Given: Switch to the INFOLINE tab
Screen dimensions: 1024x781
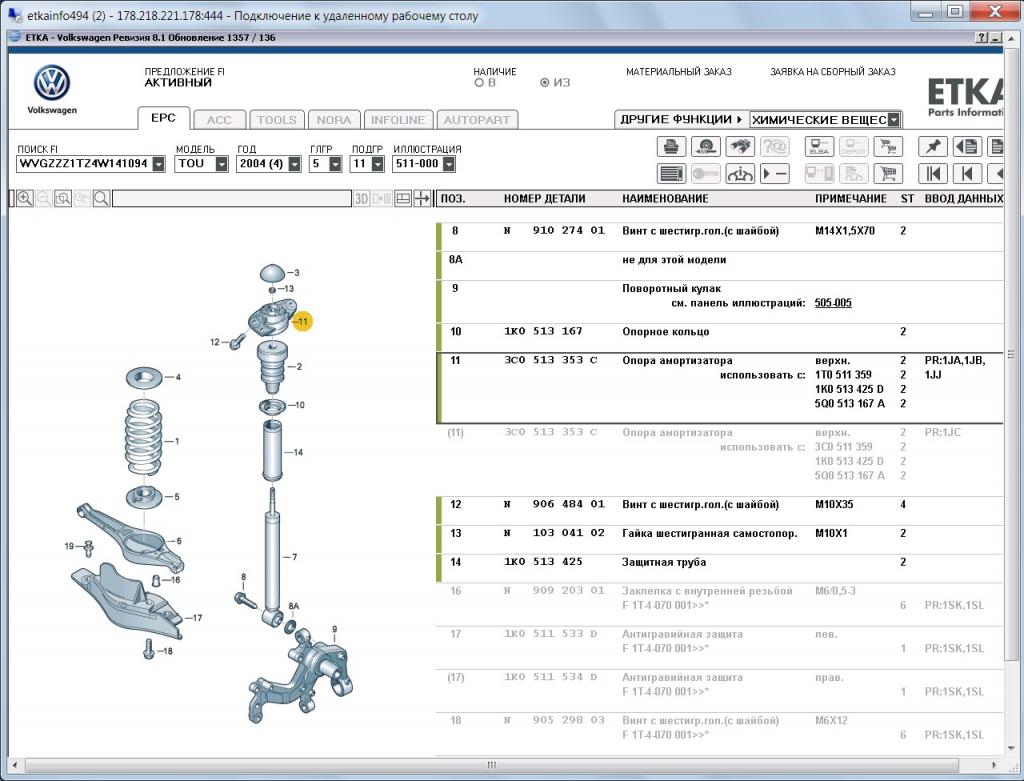Looking at the screenshot, I should (x=398, y=120).
